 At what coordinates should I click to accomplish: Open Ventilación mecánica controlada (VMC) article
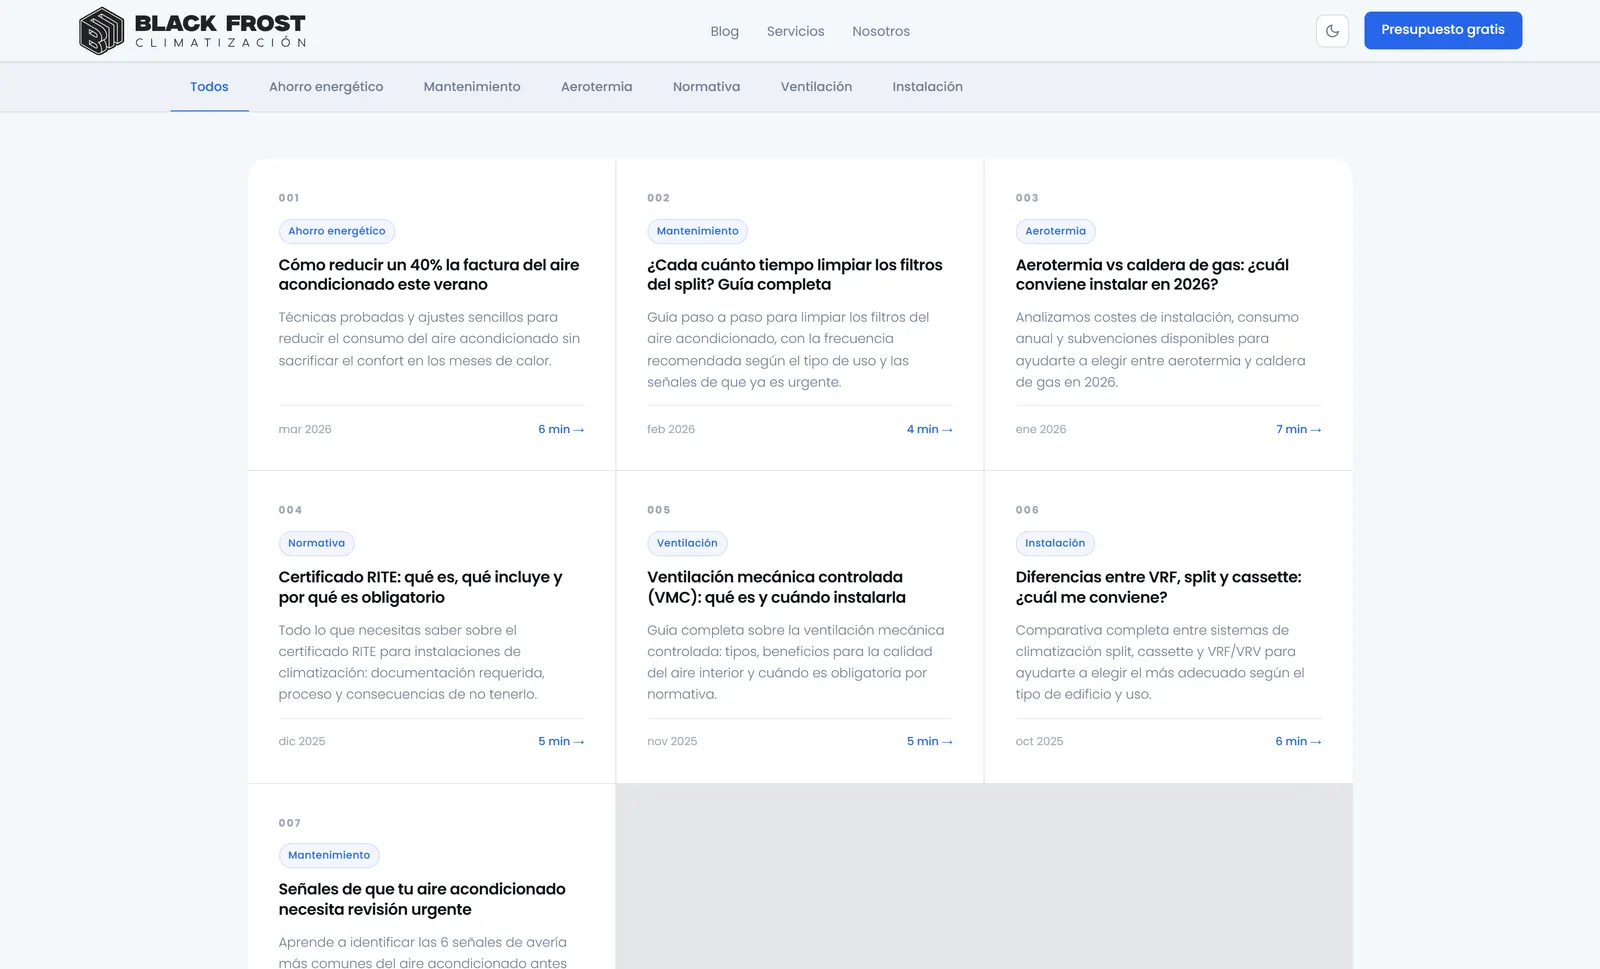[x=776, y=587]
